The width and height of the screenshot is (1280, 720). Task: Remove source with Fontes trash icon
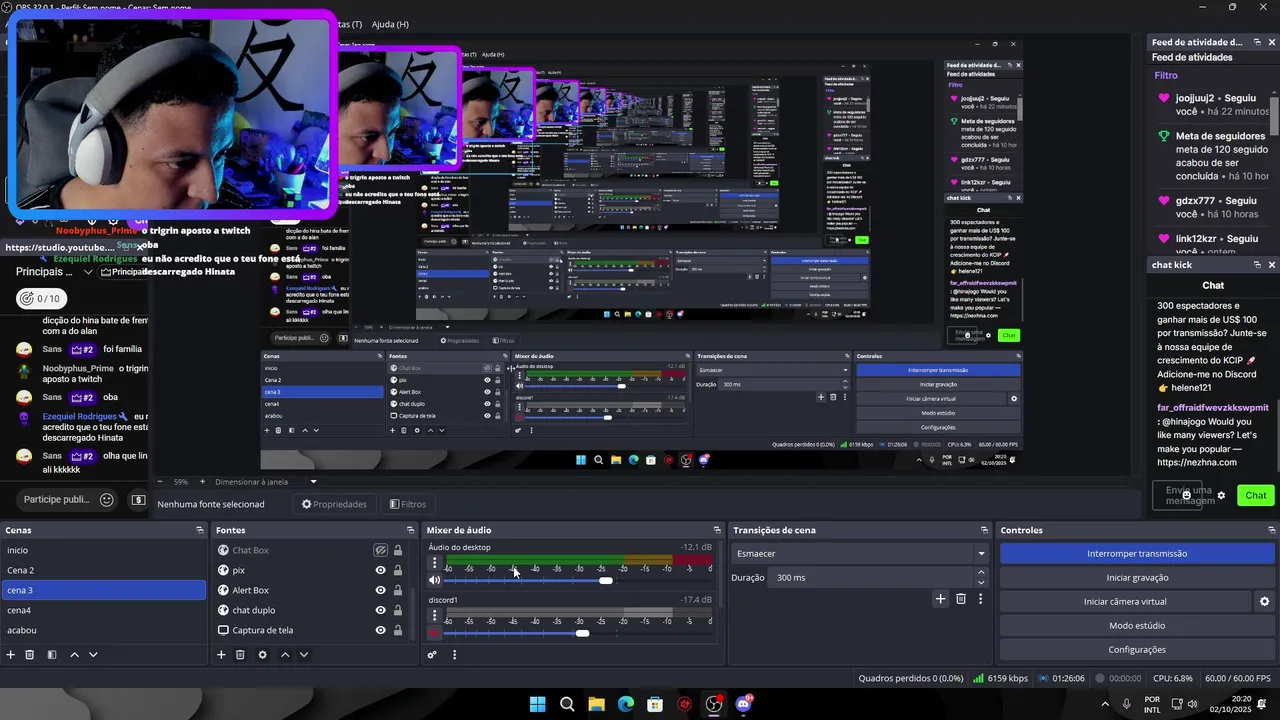pyautogui.click(x=240, y=655)
